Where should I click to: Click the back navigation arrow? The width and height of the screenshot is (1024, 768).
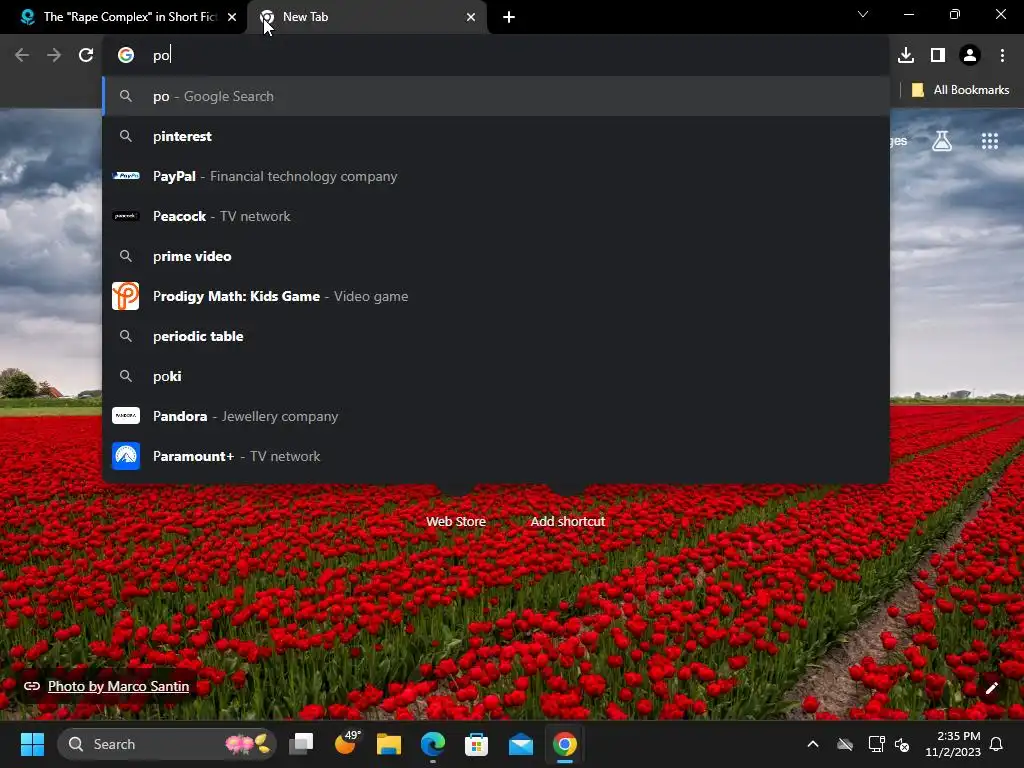coord(22,55)
